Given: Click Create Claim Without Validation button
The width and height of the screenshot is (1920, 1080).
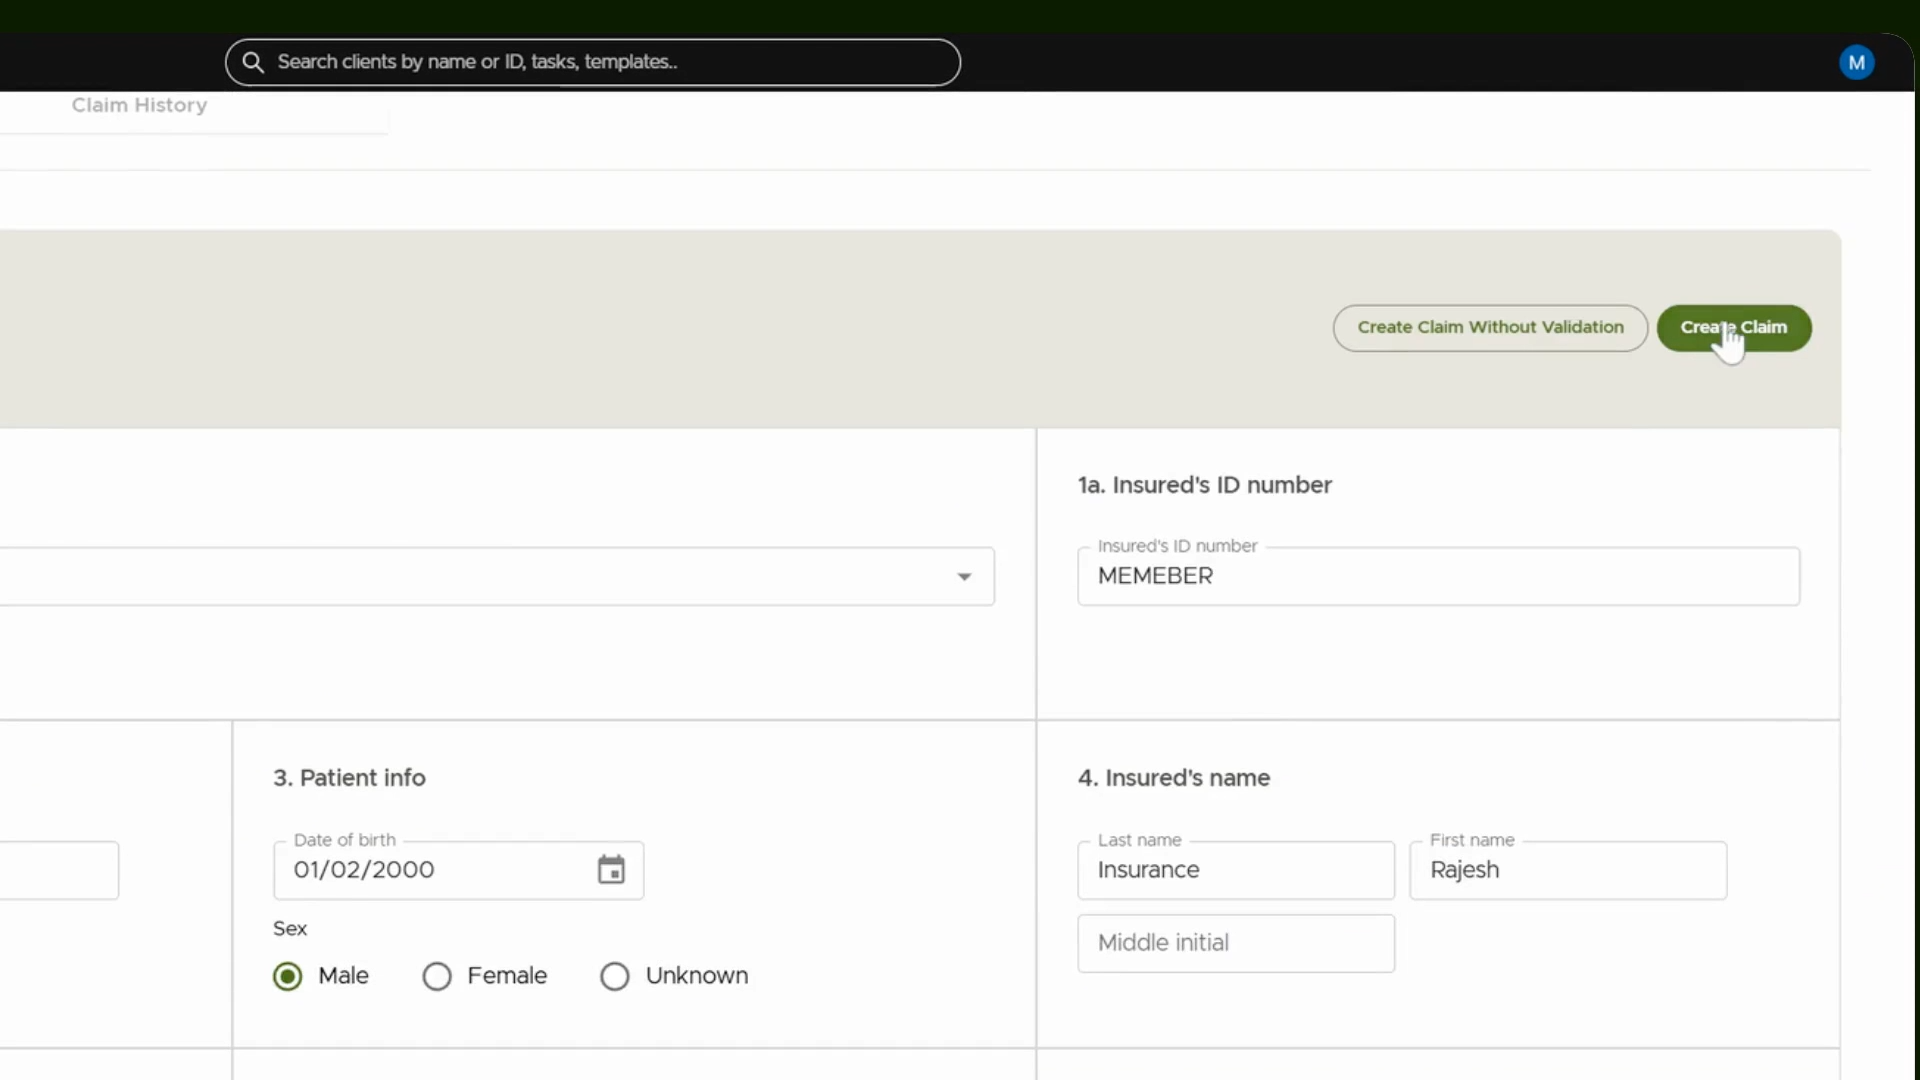Looking at the screenshot, I should tap(1490, 328).
